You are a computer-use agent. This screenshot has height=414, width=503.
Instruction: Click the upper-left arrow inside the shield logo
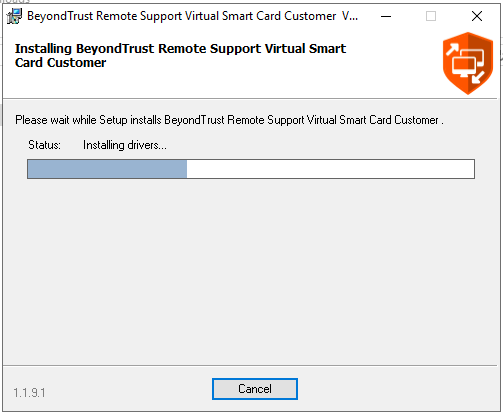pyautogui.click(x=452, y=50)
